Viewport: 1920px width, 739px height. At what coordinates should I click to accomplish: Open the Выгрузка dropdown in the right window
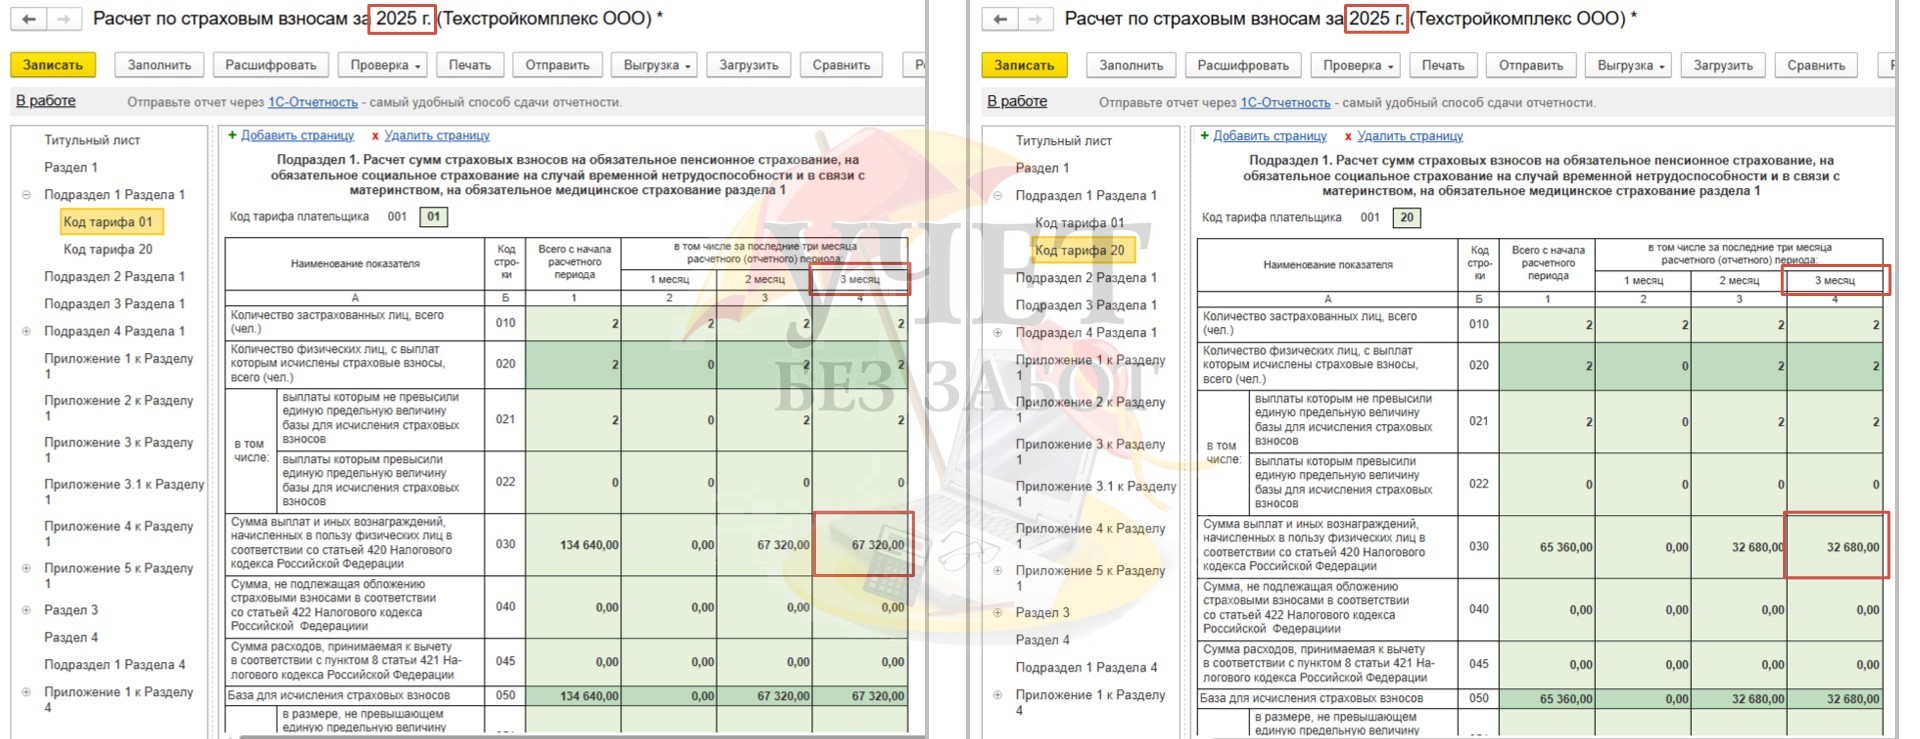click(1631, 65)
